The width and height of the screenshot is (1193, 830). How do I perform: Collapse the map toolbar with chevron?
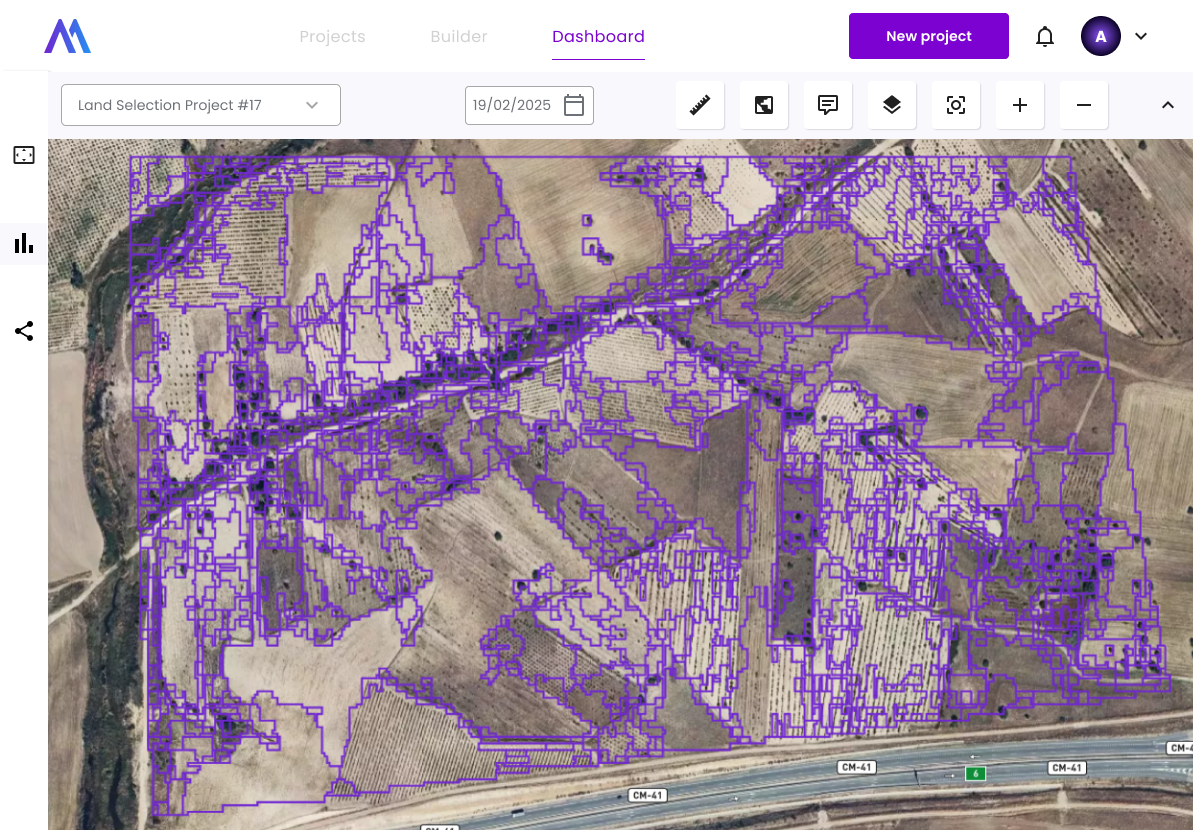(x=1167, y=105)
